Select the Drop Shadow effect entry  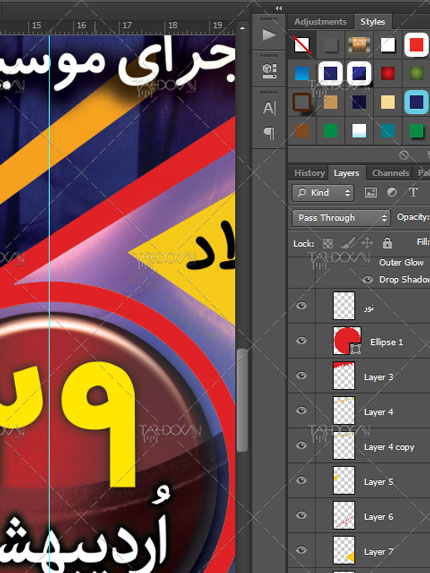[x=404, y=280]
